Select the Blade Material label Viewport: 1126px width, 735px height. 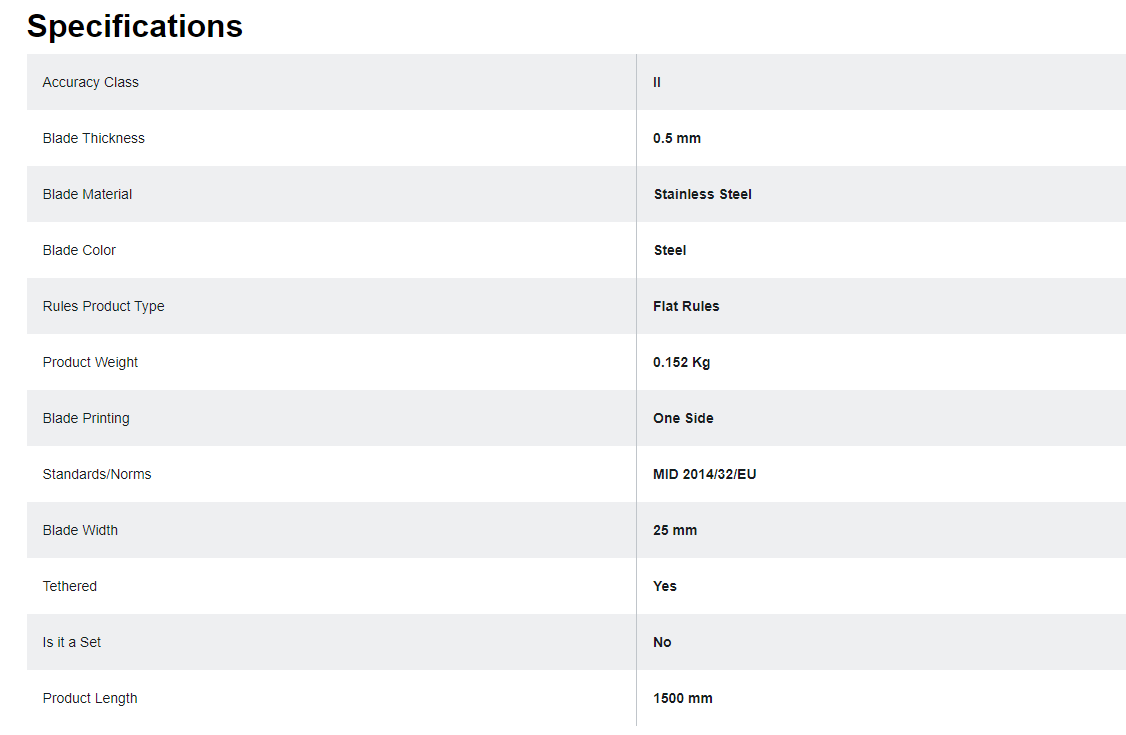[87, 195]
